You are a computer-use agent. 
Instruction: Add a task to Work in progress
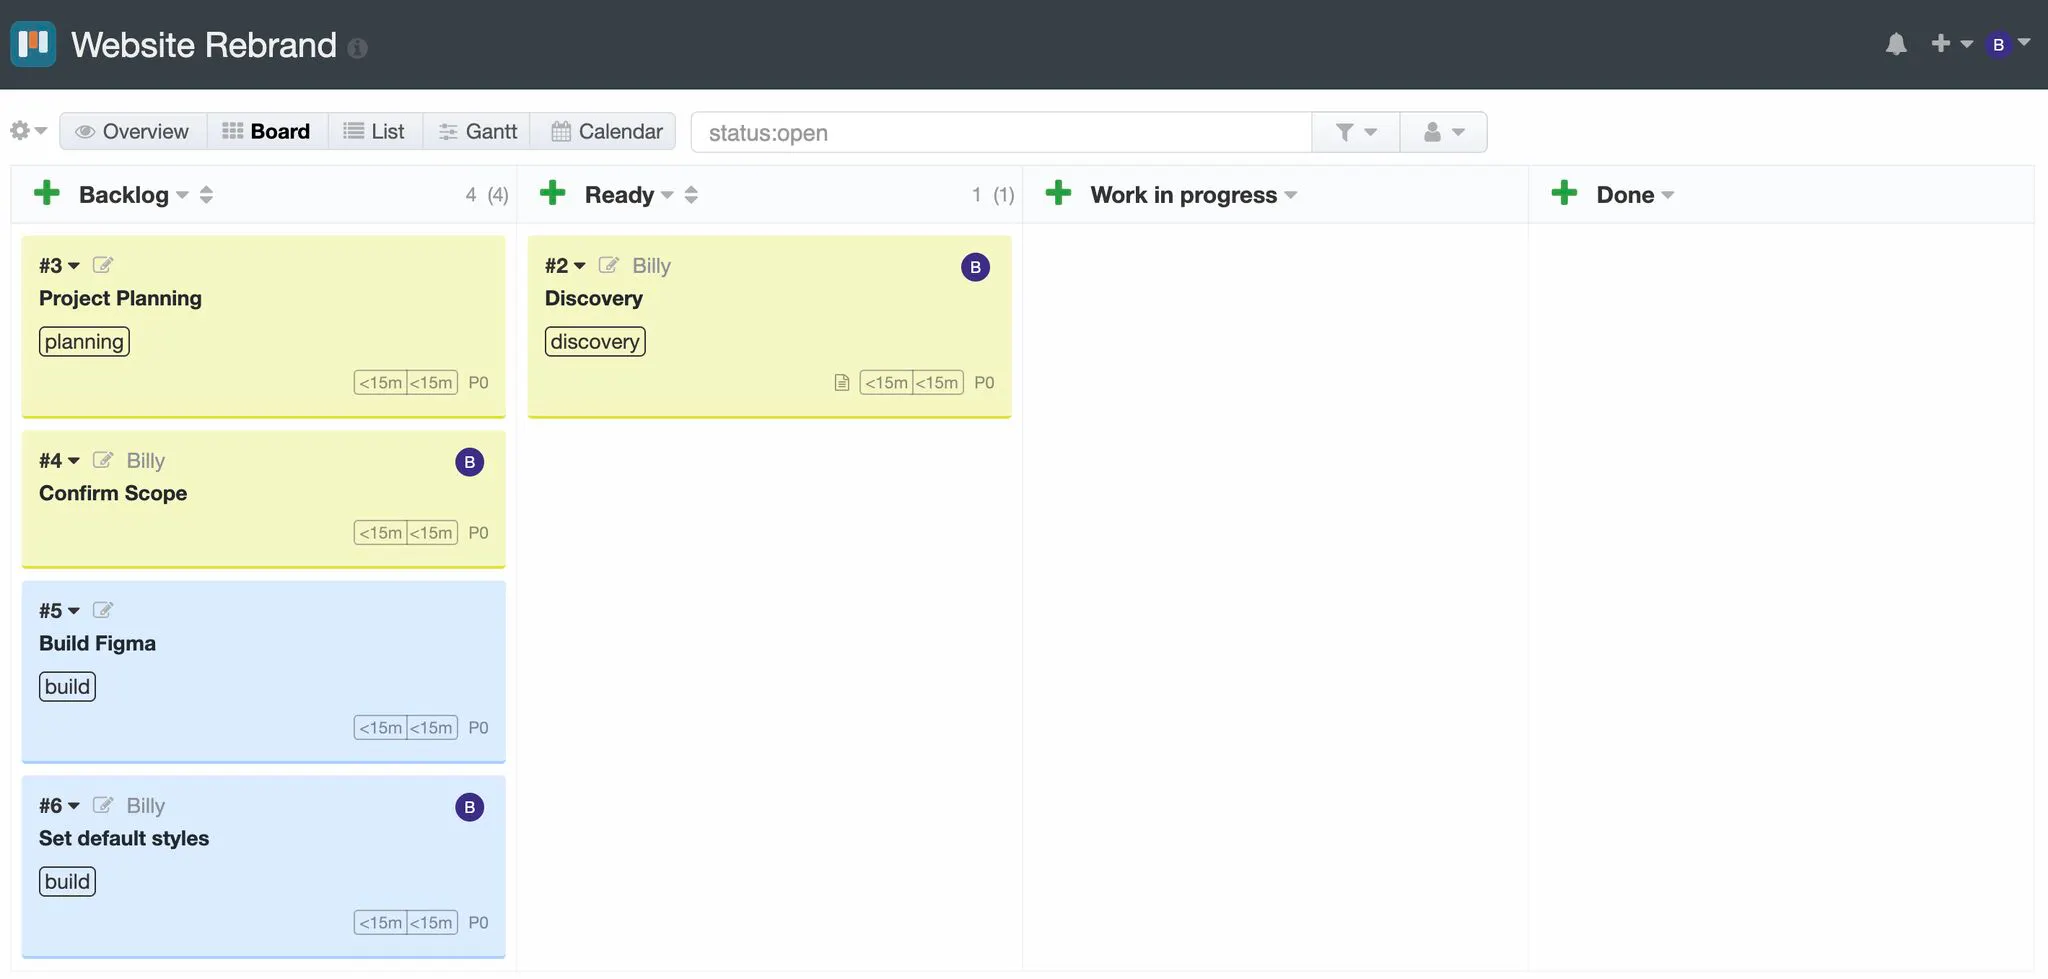1059,193
